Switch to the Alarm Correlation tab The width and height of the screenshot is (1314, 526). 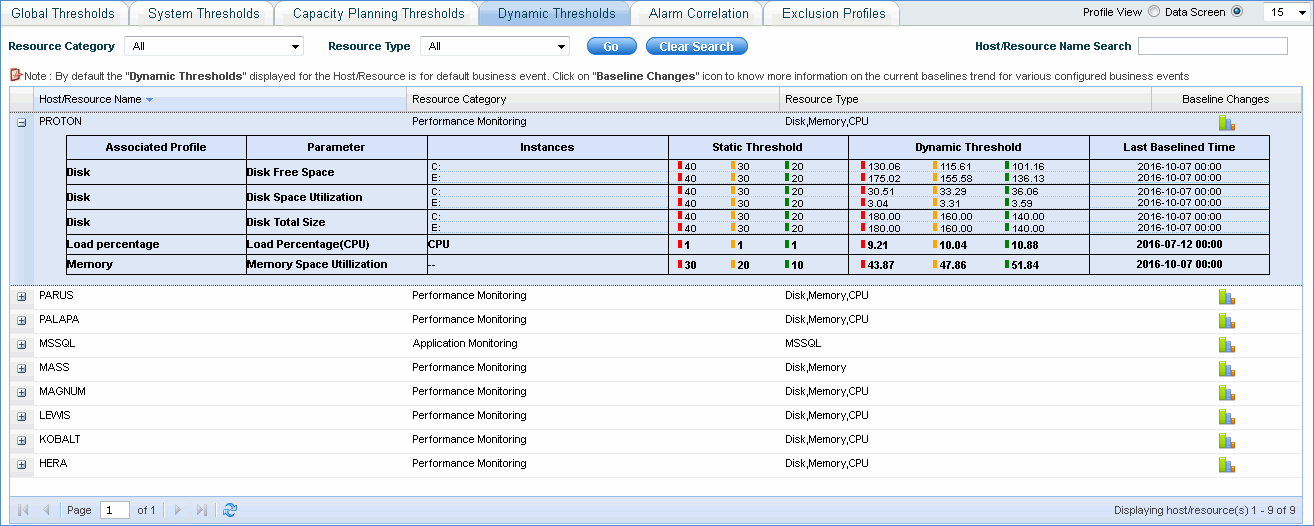tap(698, 14)
